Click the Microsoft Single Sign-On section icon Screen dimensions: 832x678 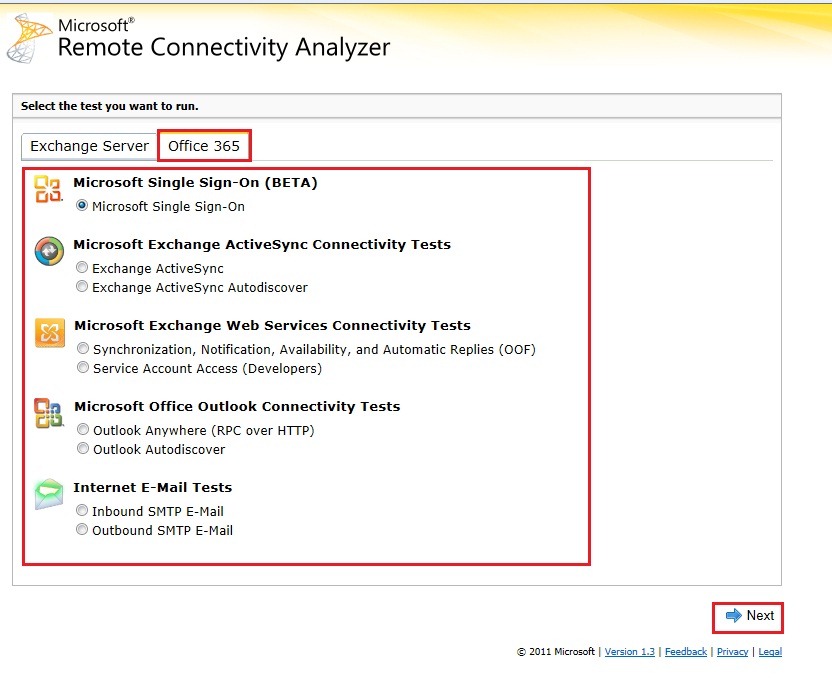[x=48, y=188]
